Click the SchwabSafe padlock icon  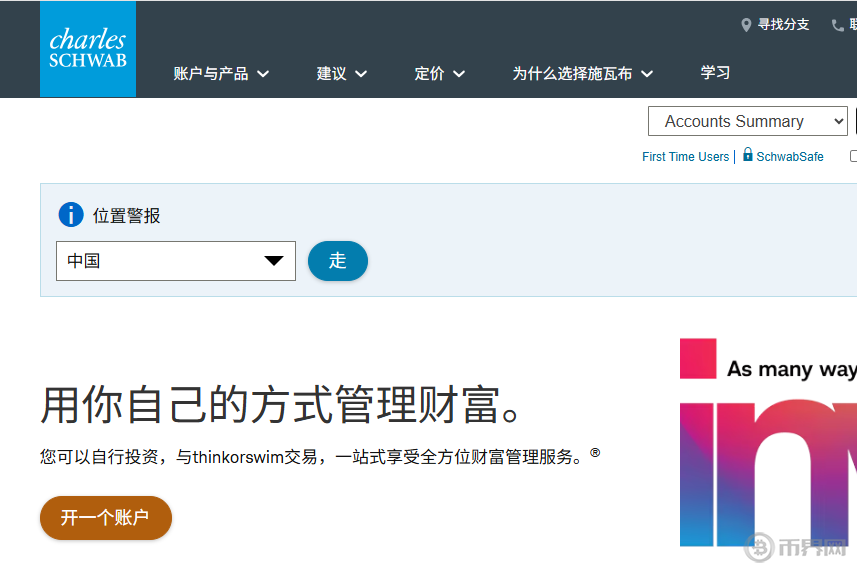748,155
